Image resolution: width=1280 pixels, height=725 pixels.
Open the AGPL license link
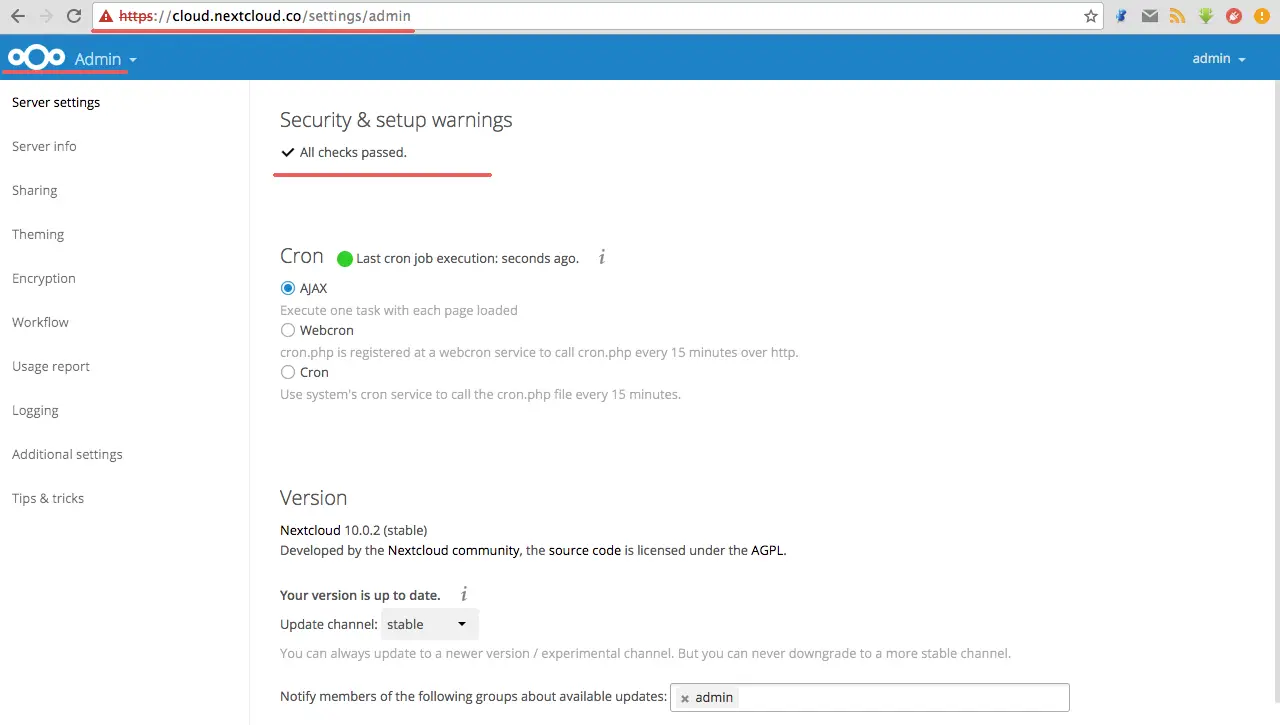768,550
